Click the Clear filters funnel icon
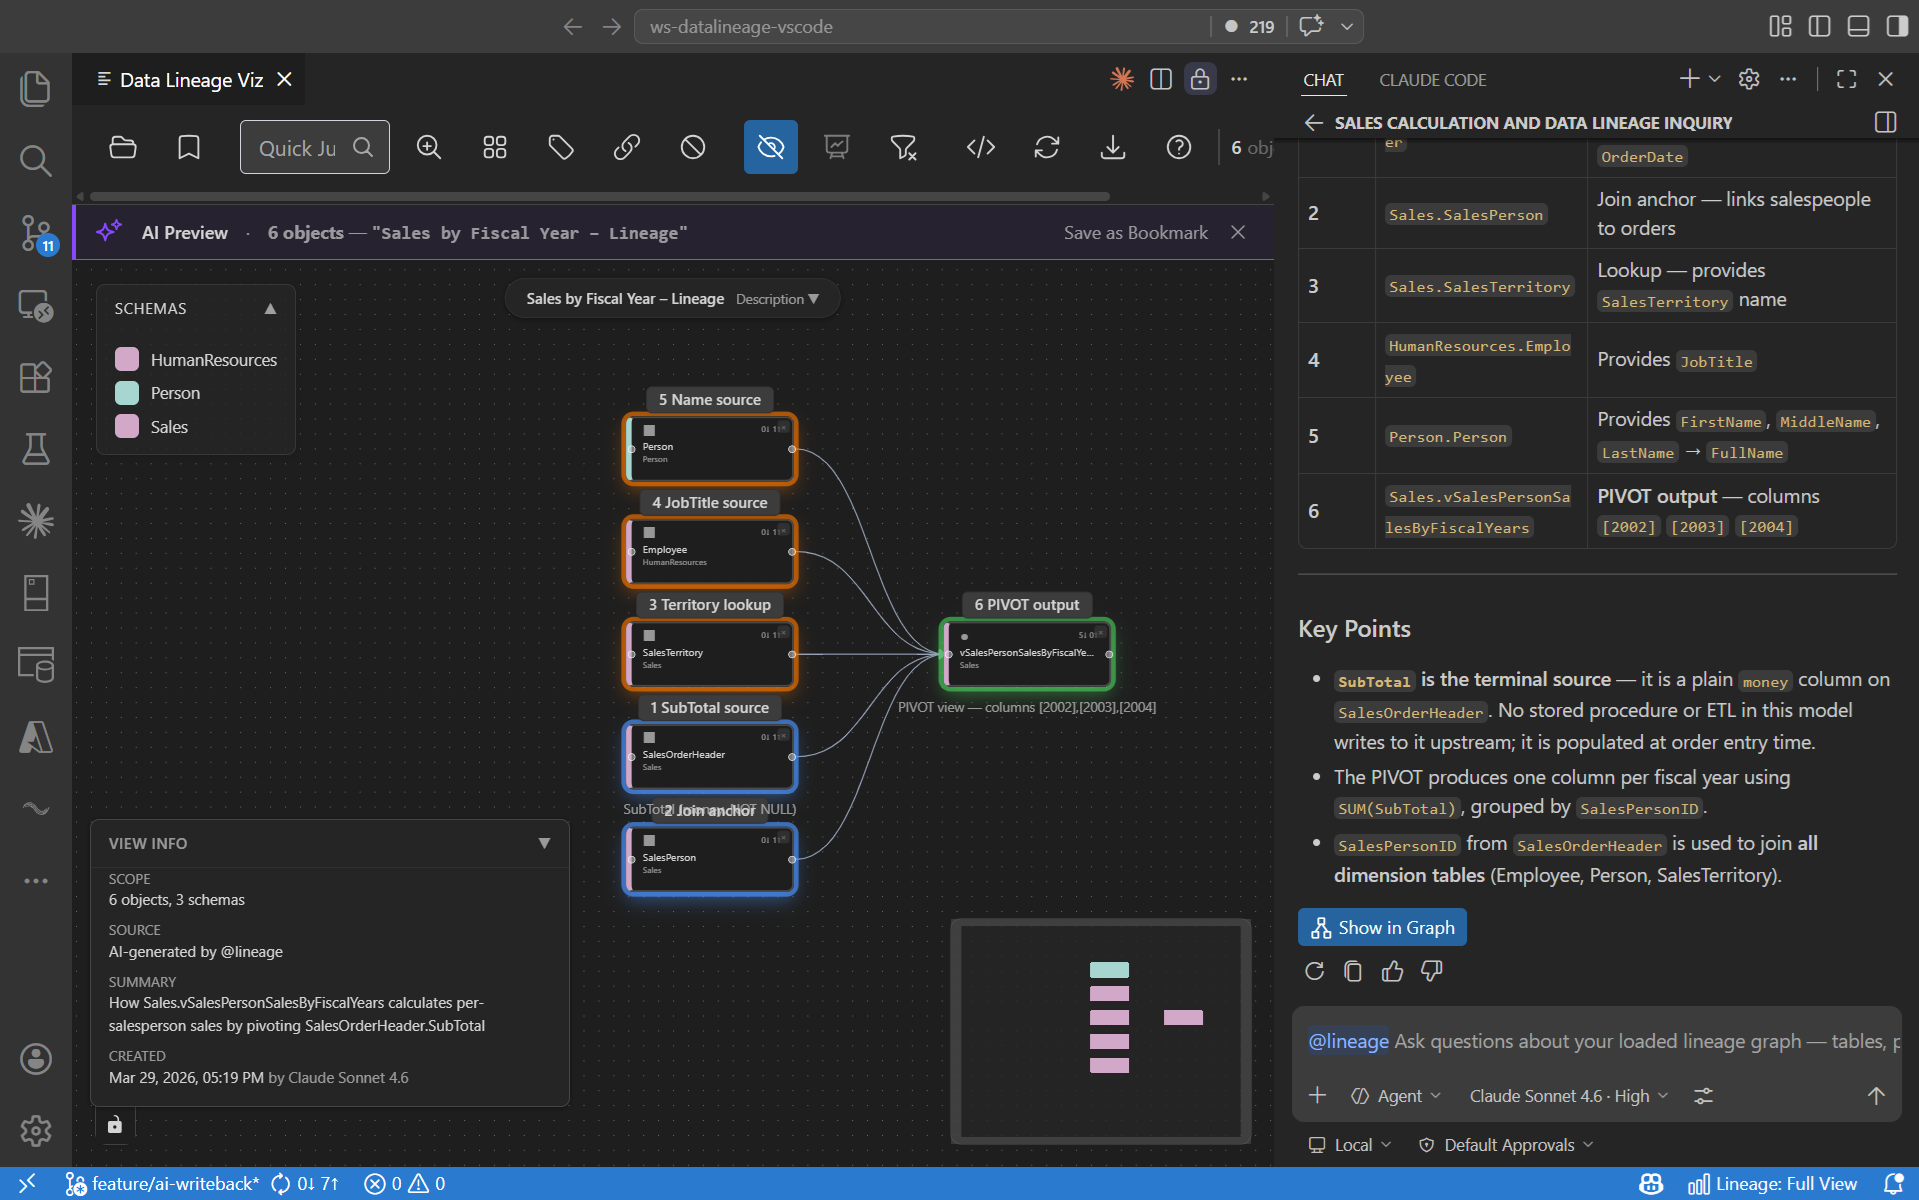Viewport: 1919px width, 1200px height. coord(903,147)
